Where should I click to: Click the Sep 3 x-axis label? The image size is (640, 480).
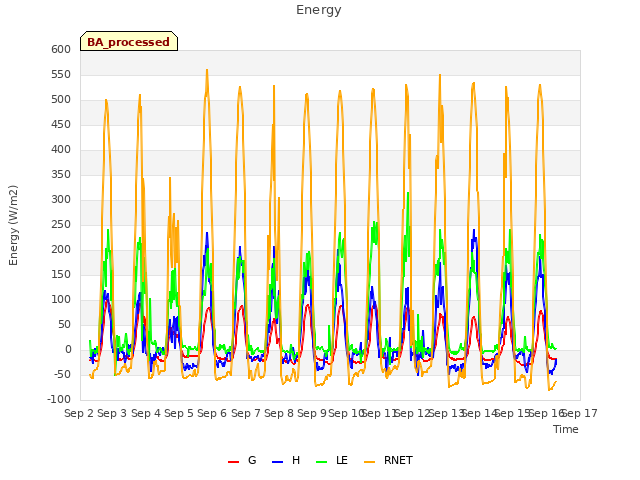112,413
